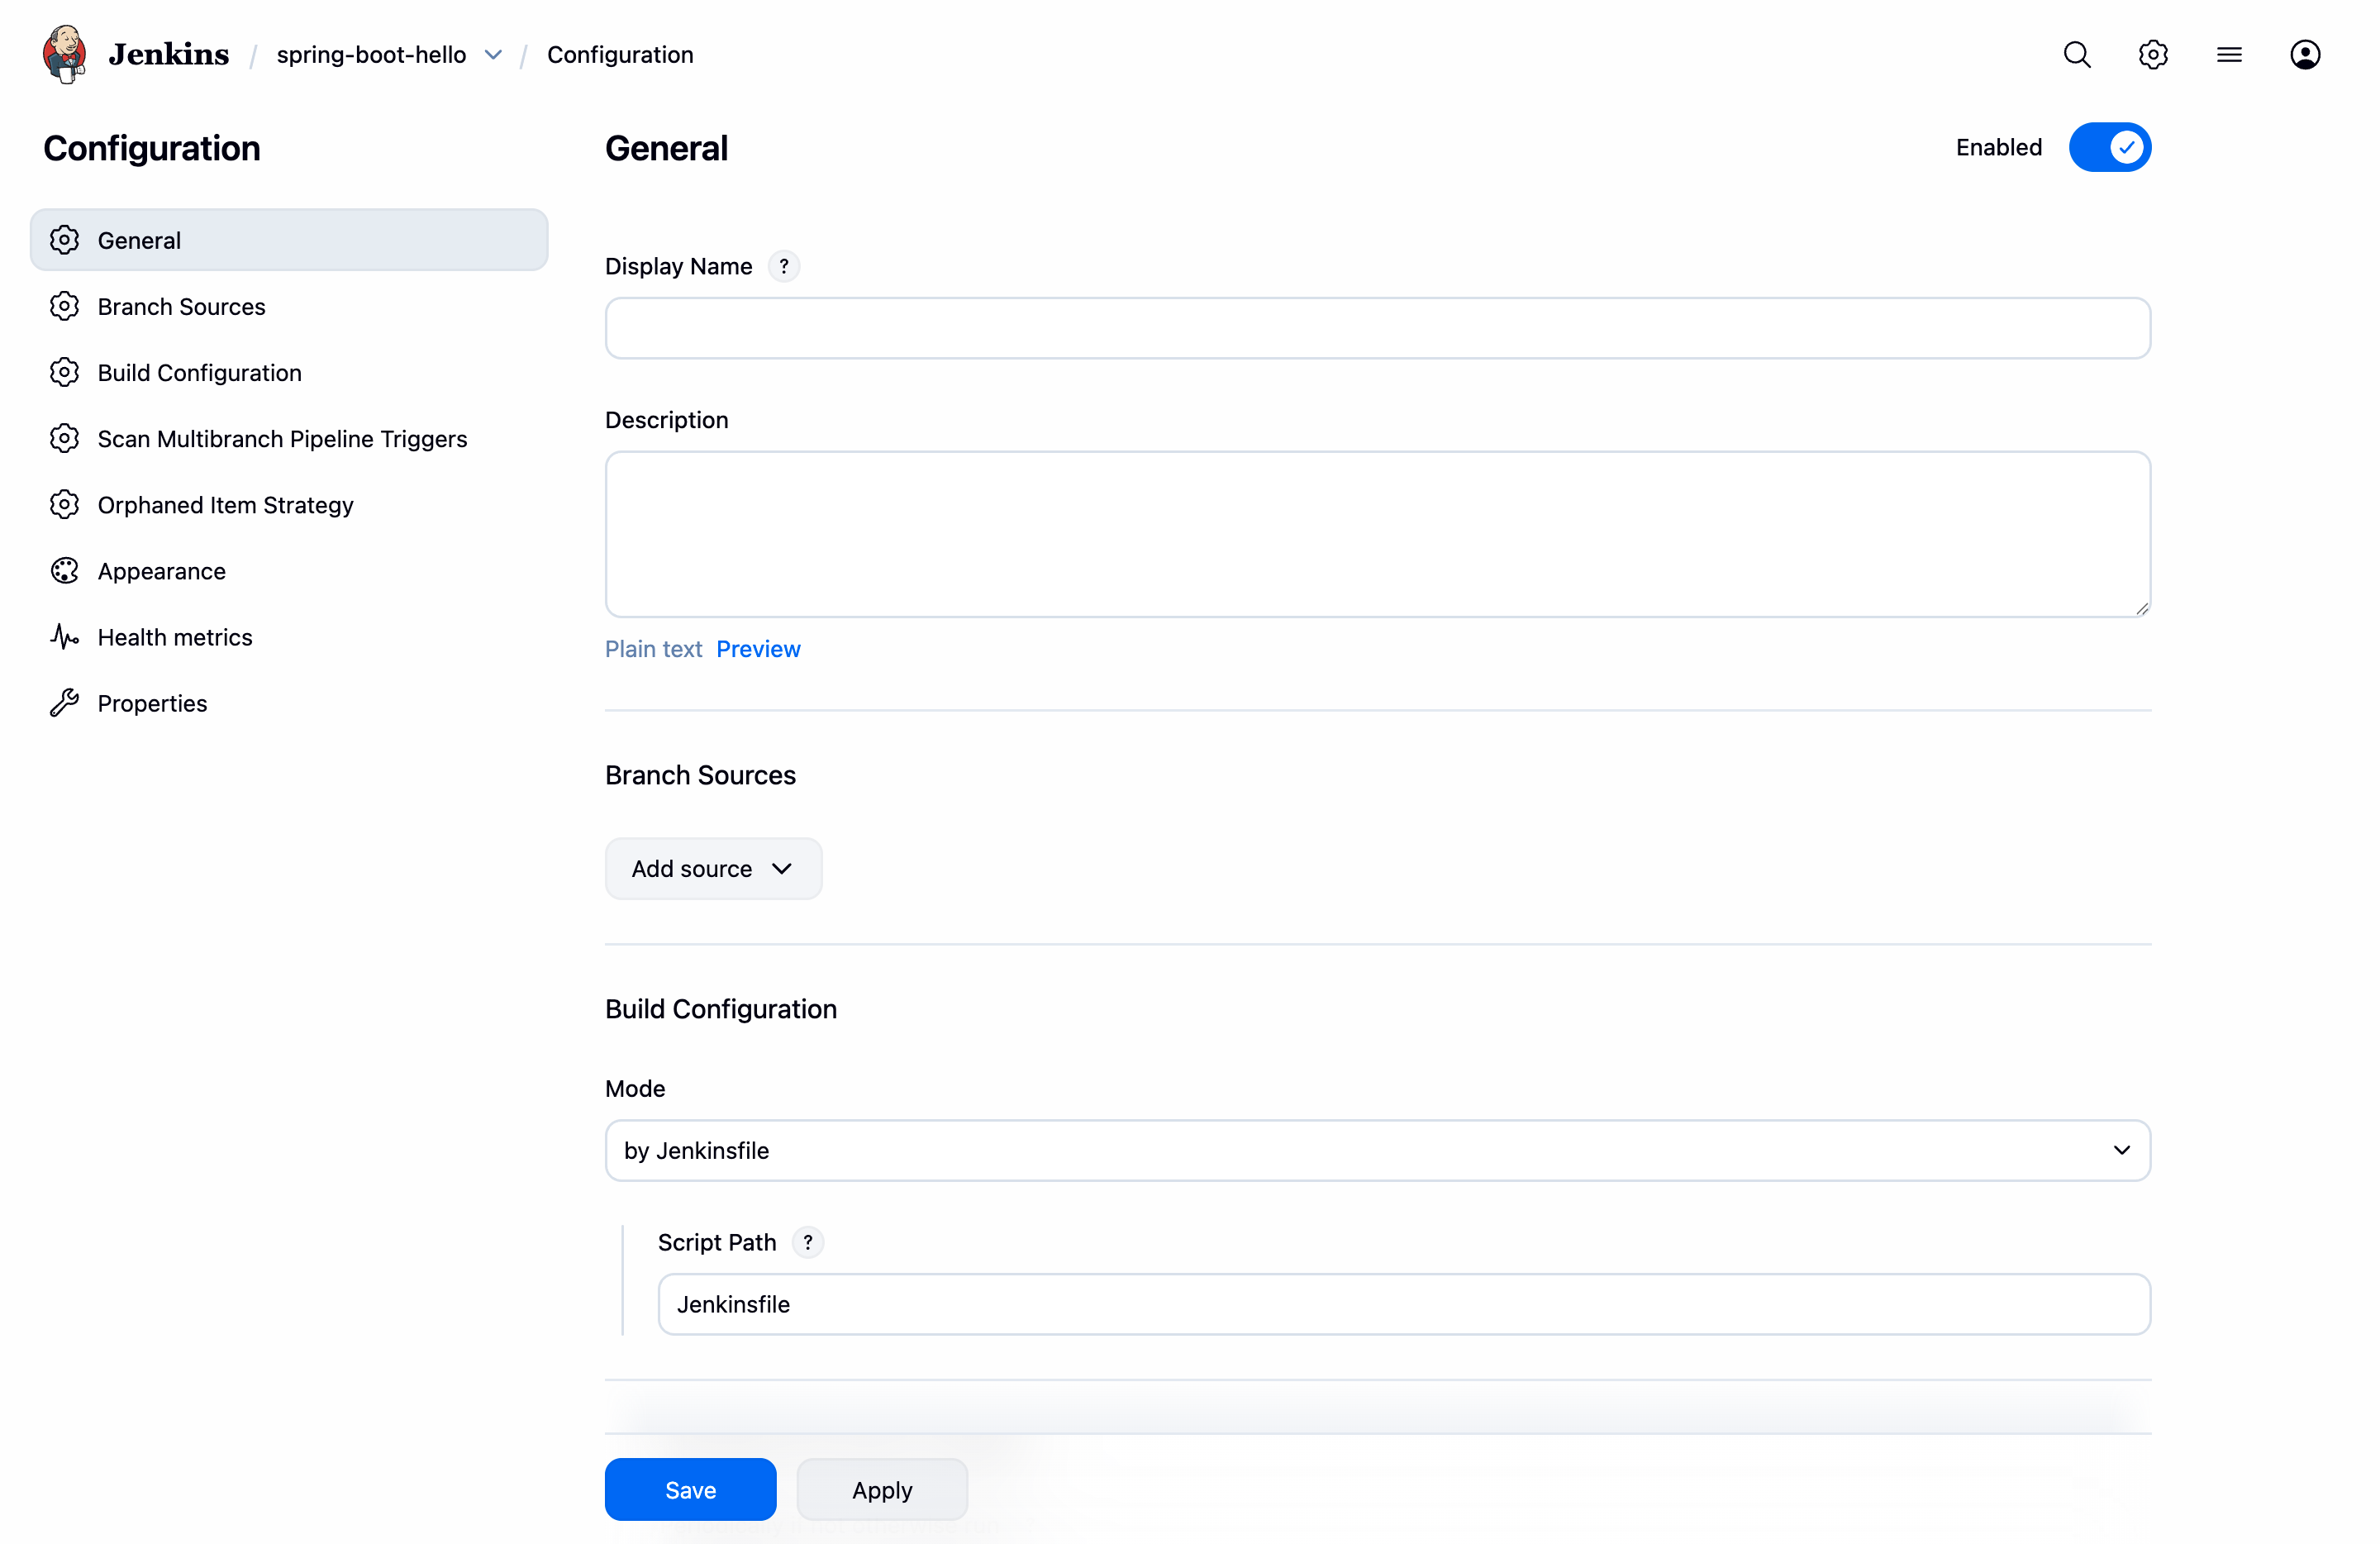Viewport: 2380px width, 1544px height.
Task: Go to Branch Sources sidebar section
Action: point(181,306)
